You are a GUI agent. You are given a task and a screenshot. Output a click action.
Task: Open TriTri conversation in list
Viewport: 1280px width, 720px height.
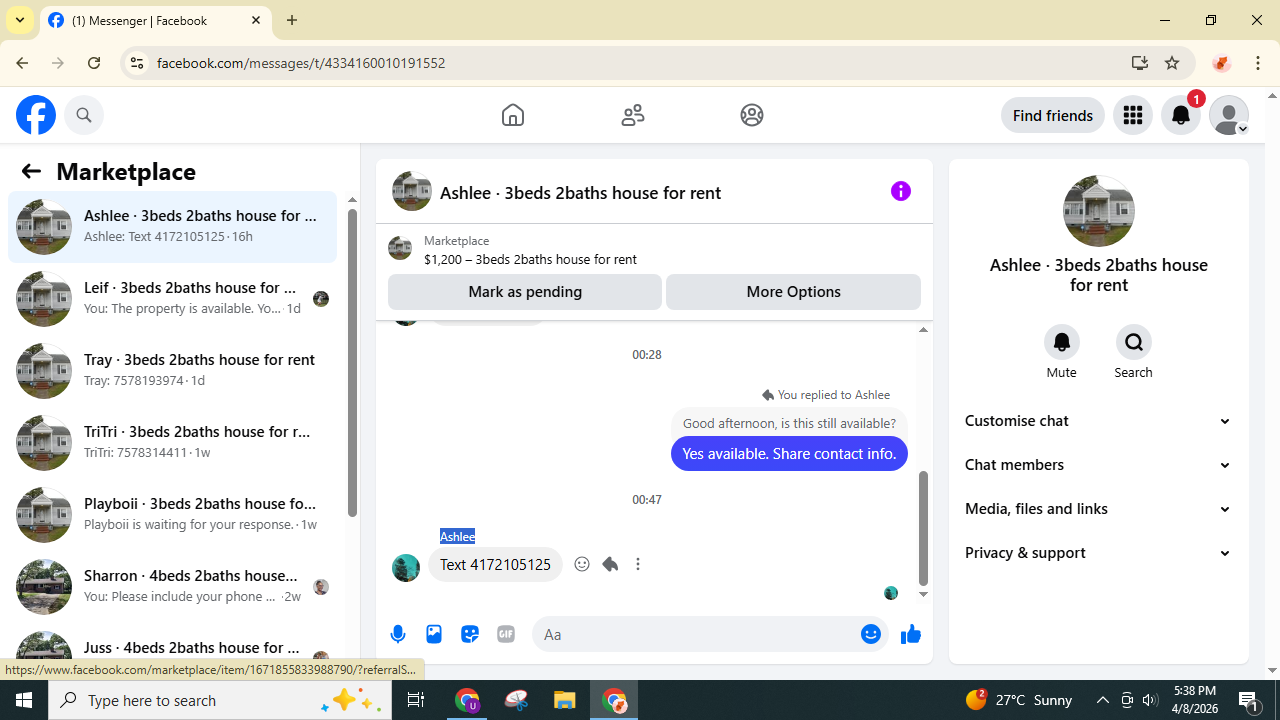(x=172, y=442)
